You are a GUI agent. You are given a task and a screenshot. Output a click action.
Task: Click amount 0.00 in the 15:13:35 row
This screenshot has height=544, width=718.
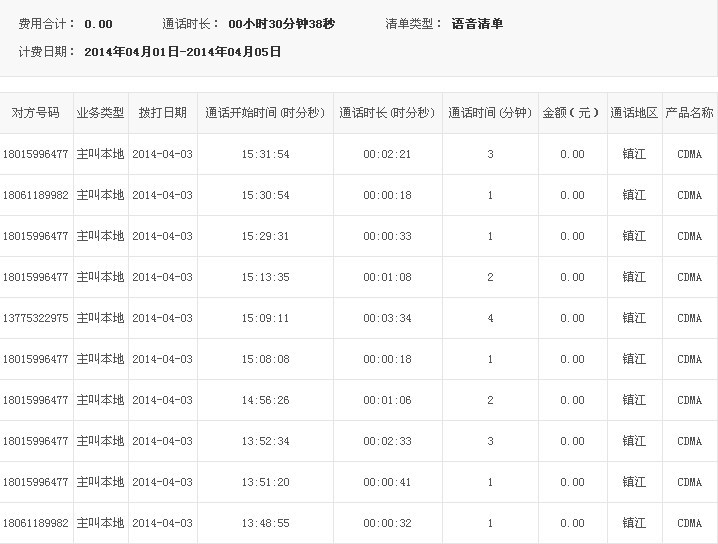click(x=572, y=277)
